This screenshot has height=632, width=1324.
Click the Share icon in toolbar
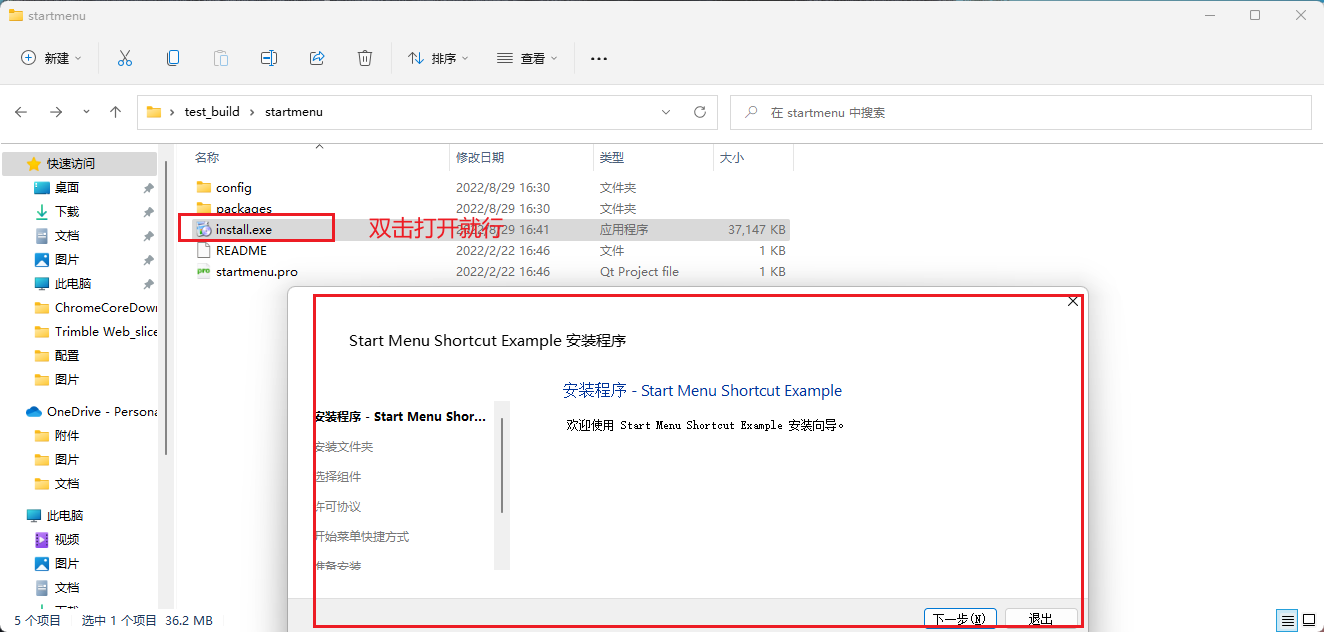pyautogui.click(x=317, y=58)
